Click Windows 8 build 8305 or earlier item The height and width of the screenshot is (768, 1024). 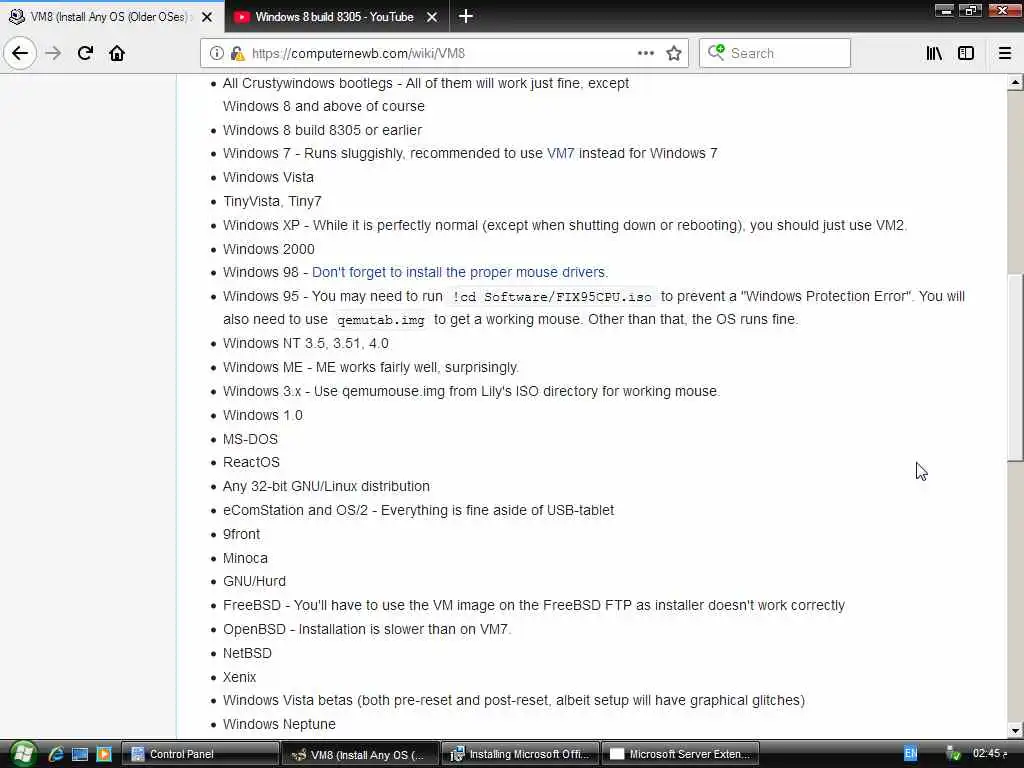pyautogui.click(x=322, y=130)
